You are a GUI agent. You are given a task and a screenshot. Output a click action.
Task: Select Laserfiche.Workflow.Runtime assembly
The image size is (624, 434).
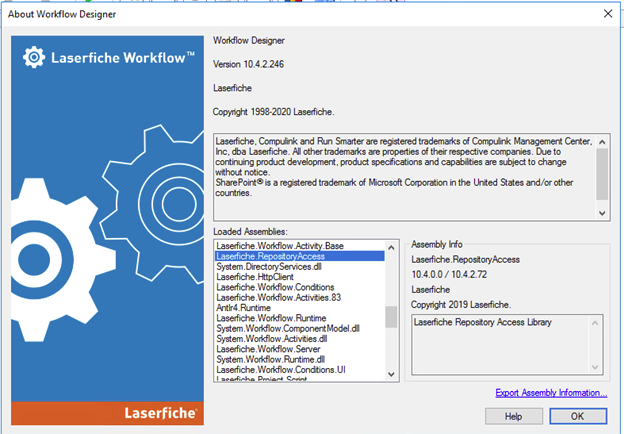pyautogui.click(x=300, y=318)
